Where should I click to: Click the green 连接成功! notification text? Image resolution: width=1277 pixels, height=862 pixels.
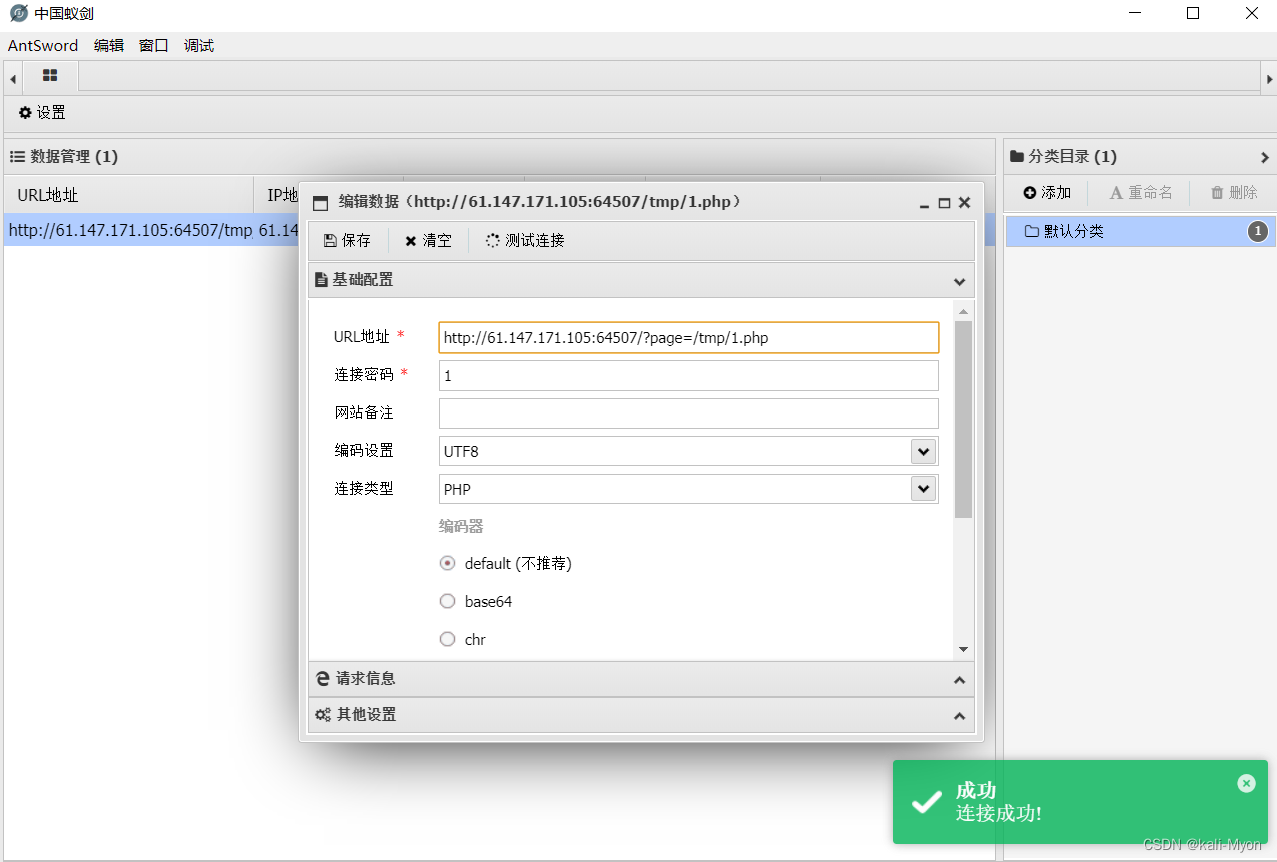999,813
